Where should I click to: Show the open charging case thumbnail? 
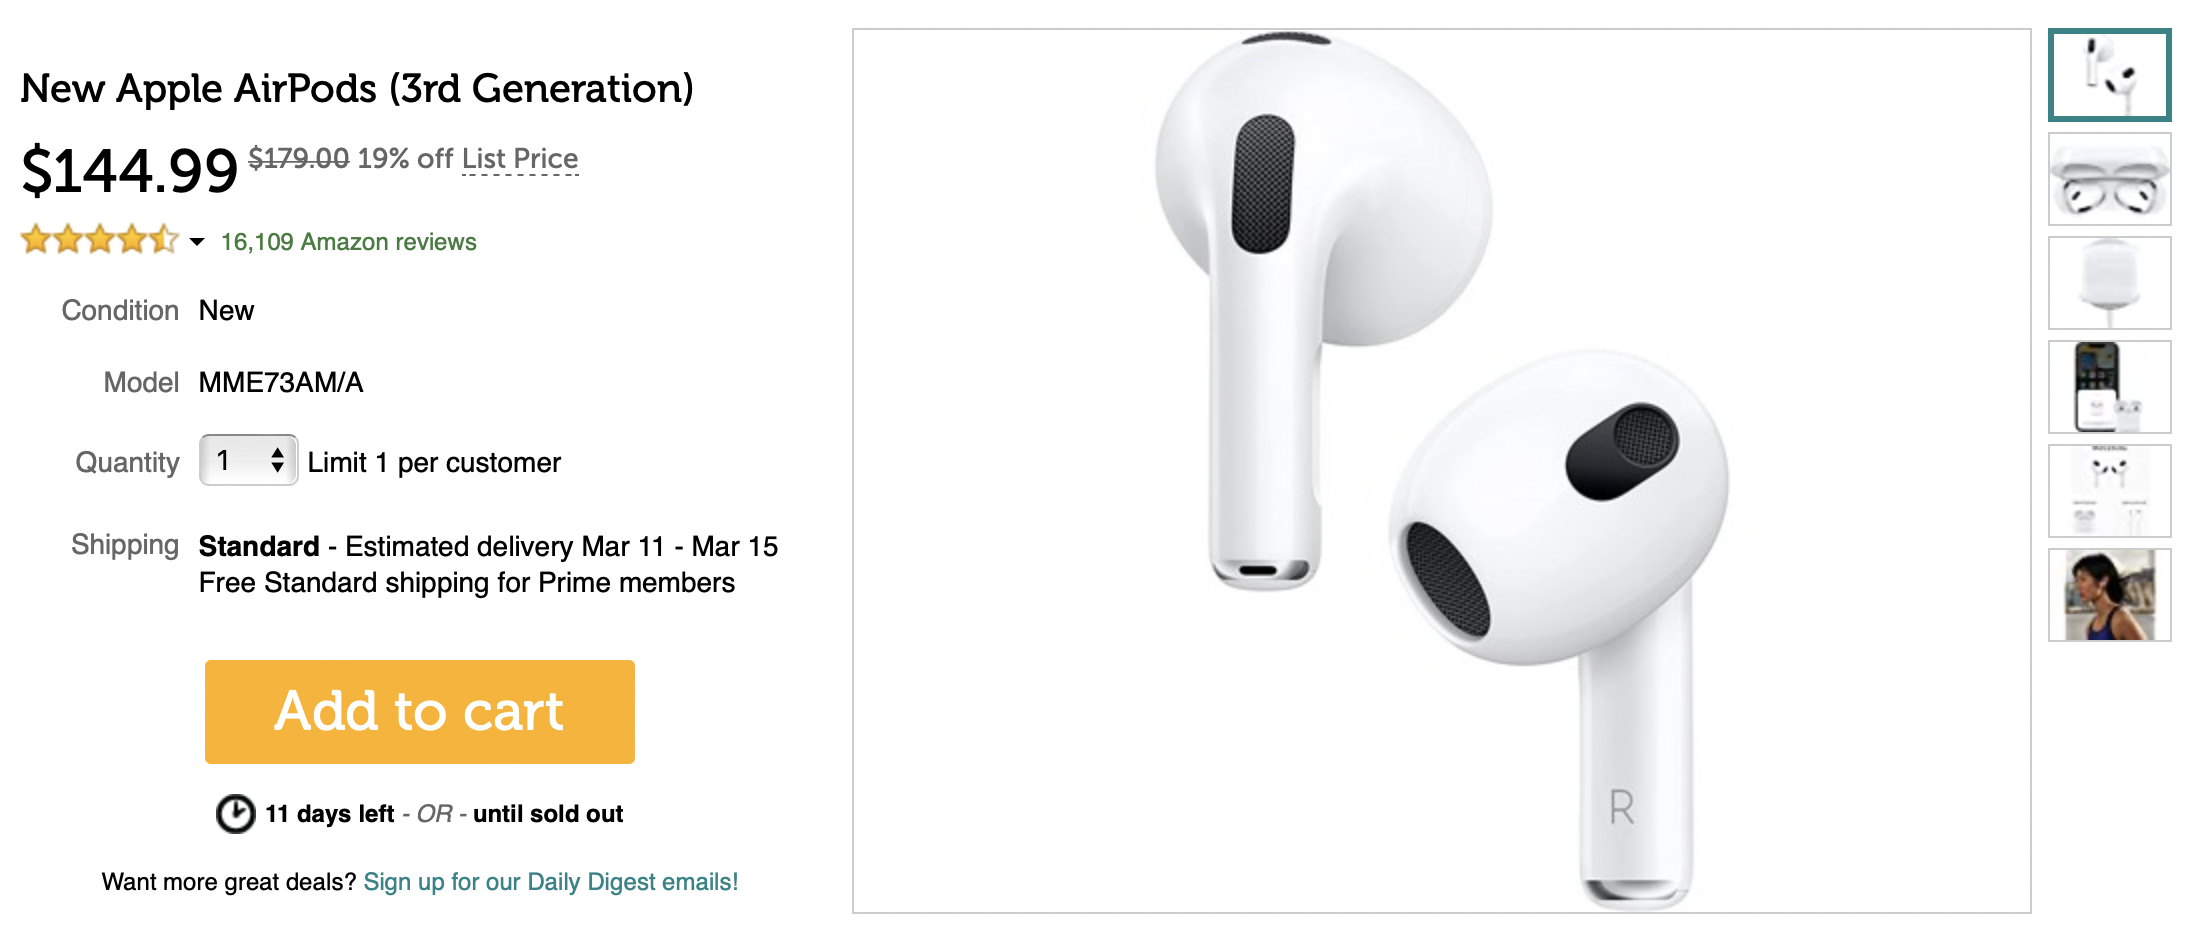coord(2109,179)
